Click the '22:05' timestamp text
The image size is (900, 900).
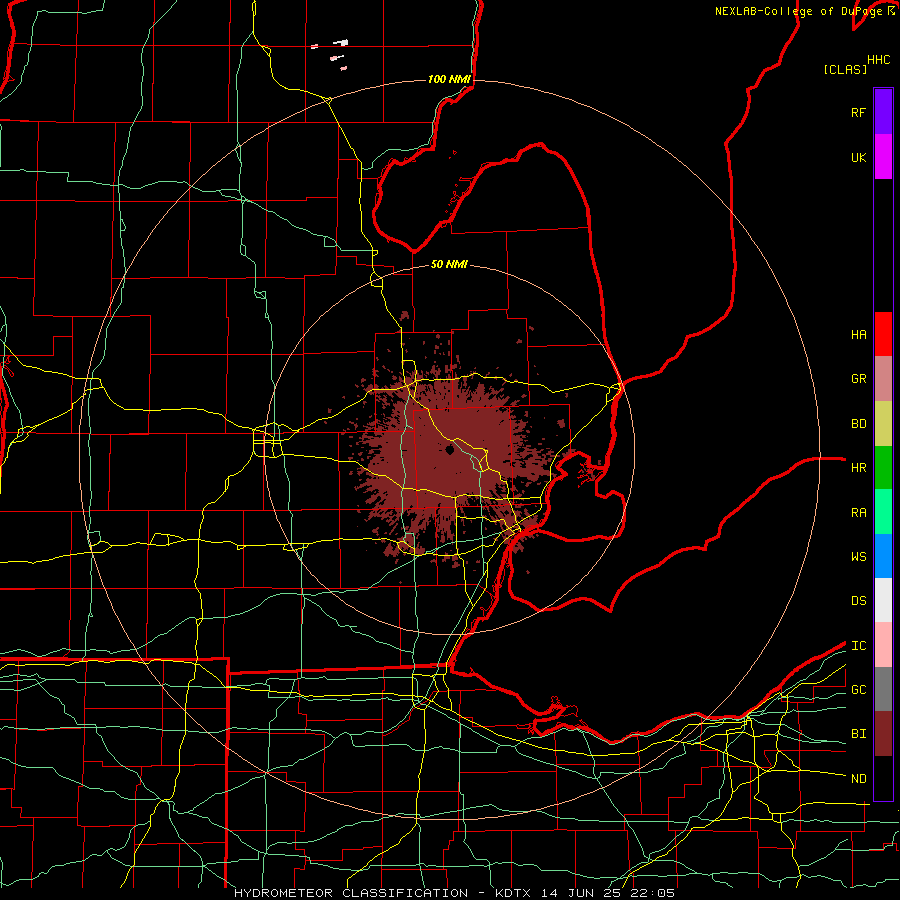coord(655,893)
